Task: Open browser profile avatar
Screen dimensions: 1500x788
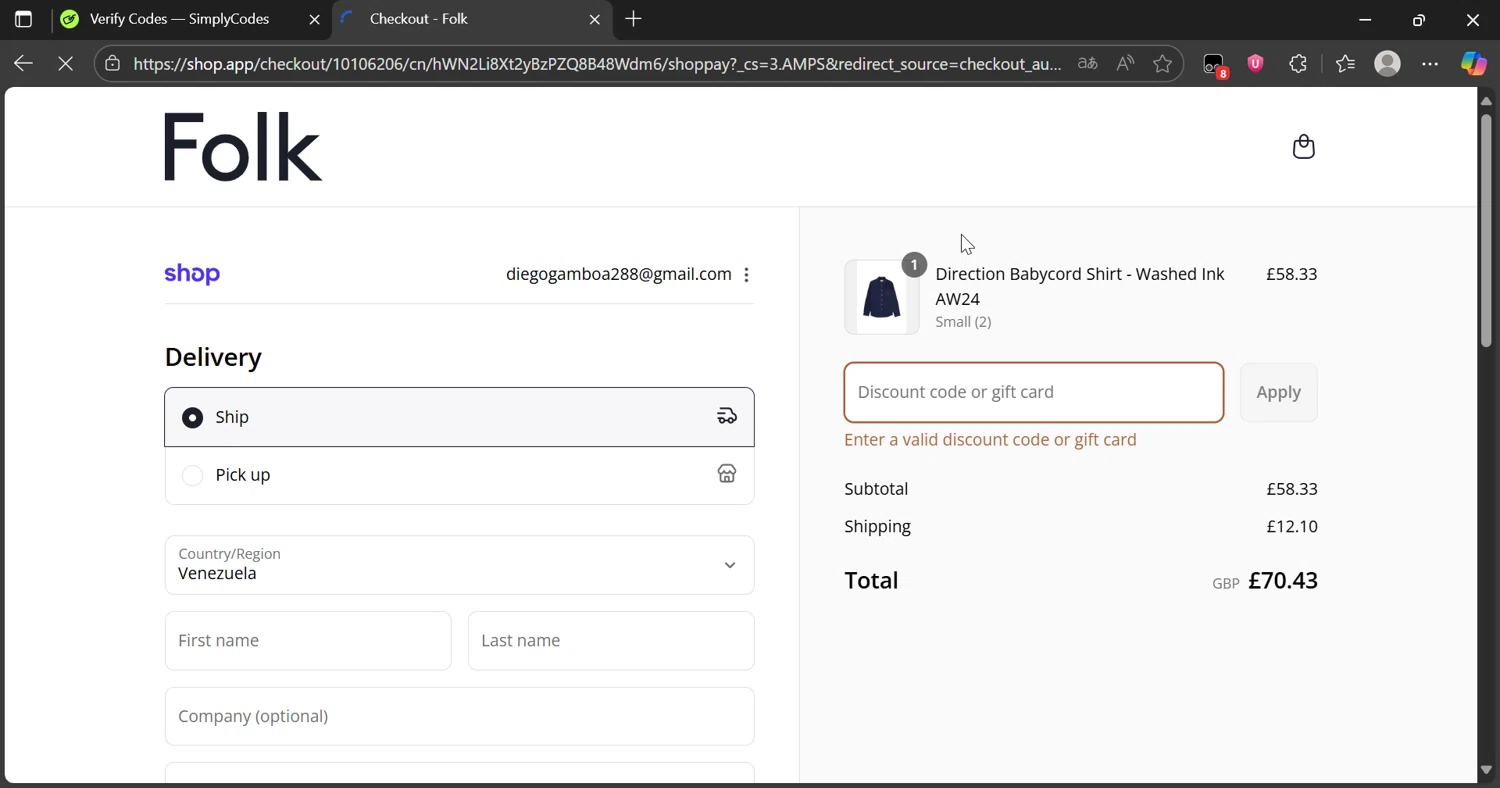Action: click(1387, 64)
